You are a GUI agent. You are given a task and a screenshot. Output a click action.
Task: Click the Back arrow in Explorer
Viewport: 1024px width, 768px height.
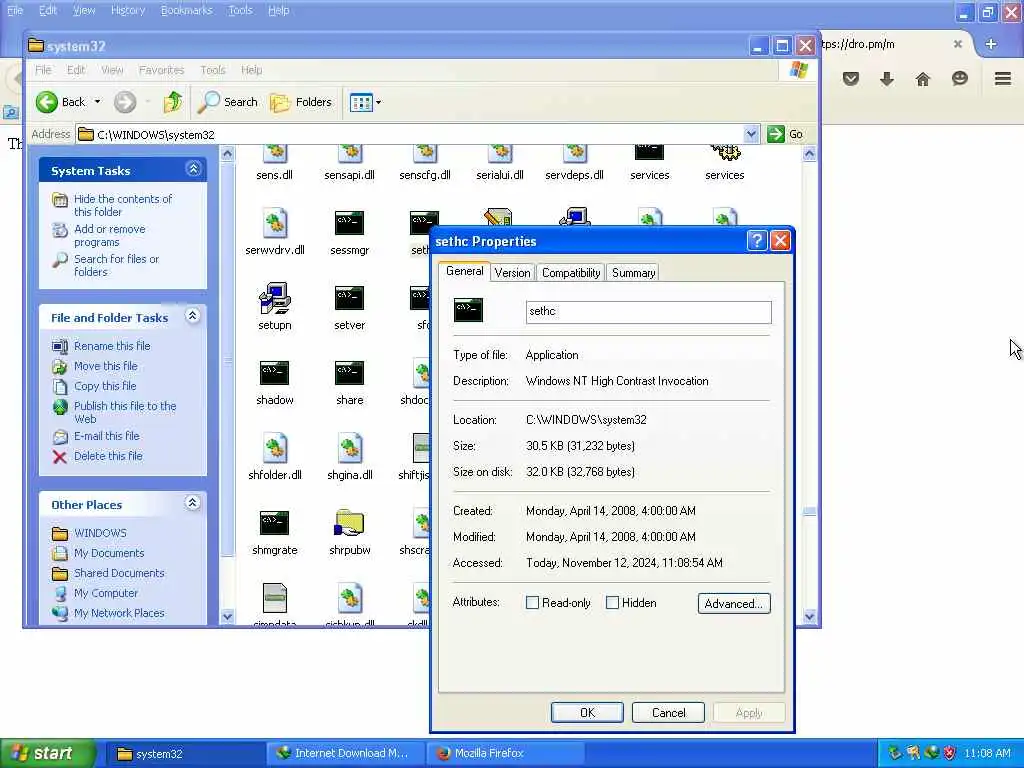(x=47, y=102)
